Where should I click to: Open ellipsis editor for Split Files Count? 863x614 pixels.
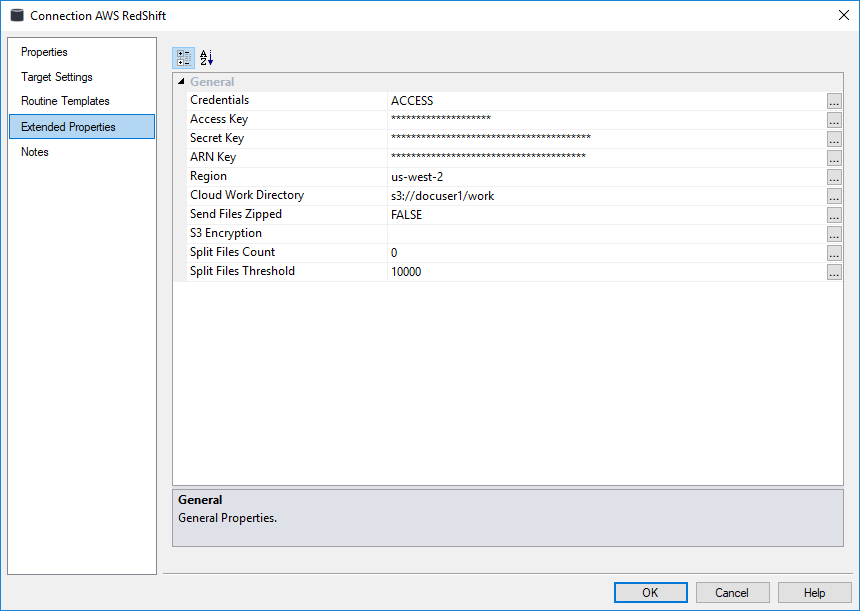834,253
